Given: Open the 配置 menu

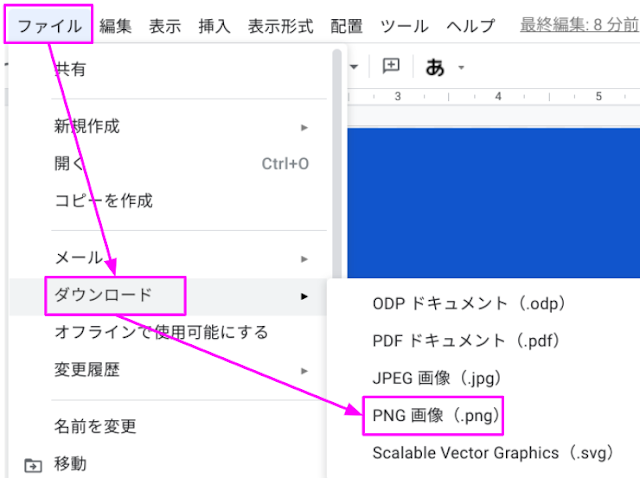Looking at the screenshot, I should (x=347, y=26).
